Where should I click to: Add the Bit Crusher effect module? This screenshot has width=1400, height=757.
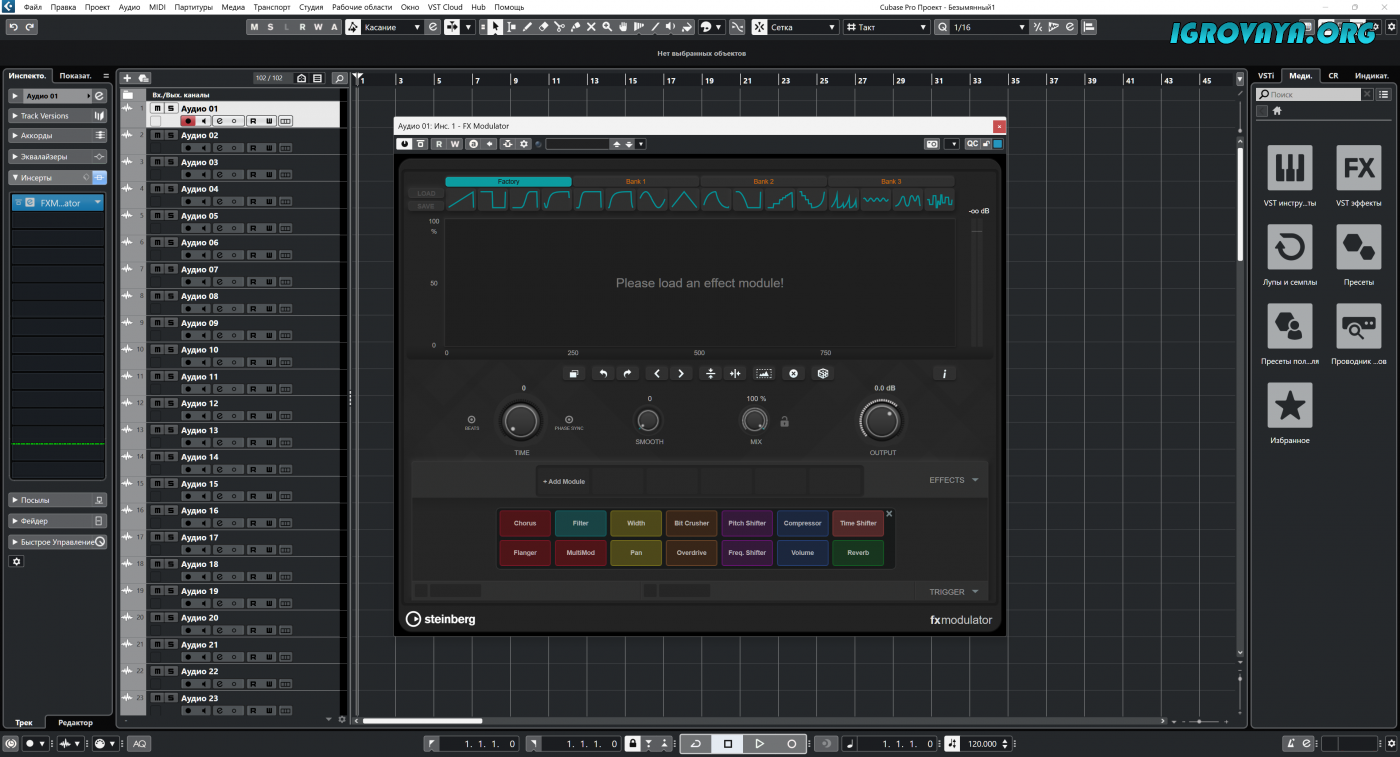[x=691, y=523]
